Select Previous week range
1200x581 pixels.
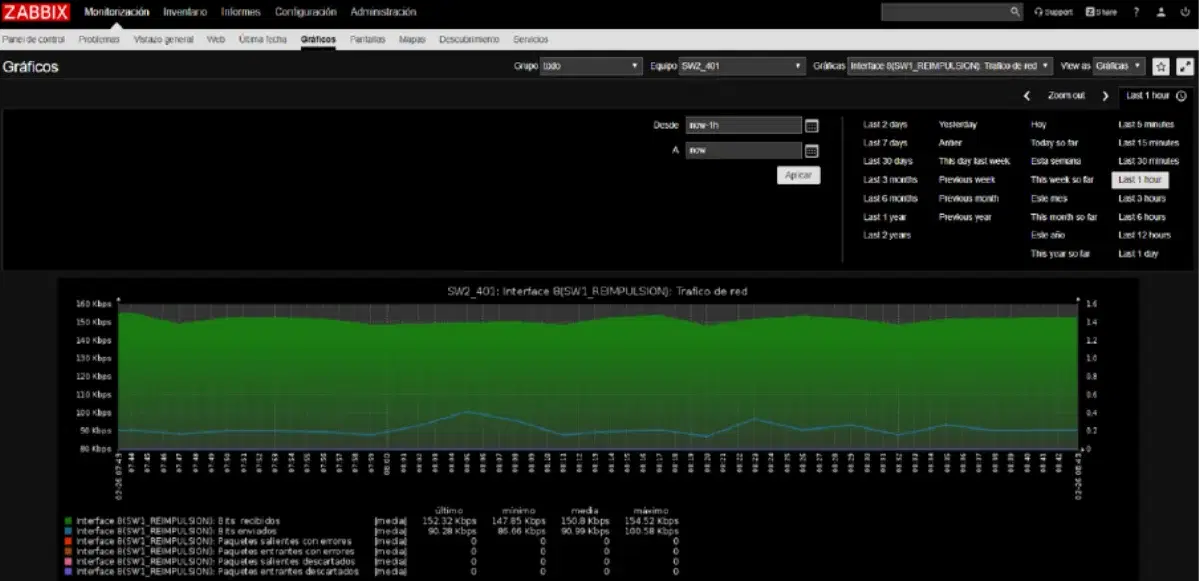point(966,180)
